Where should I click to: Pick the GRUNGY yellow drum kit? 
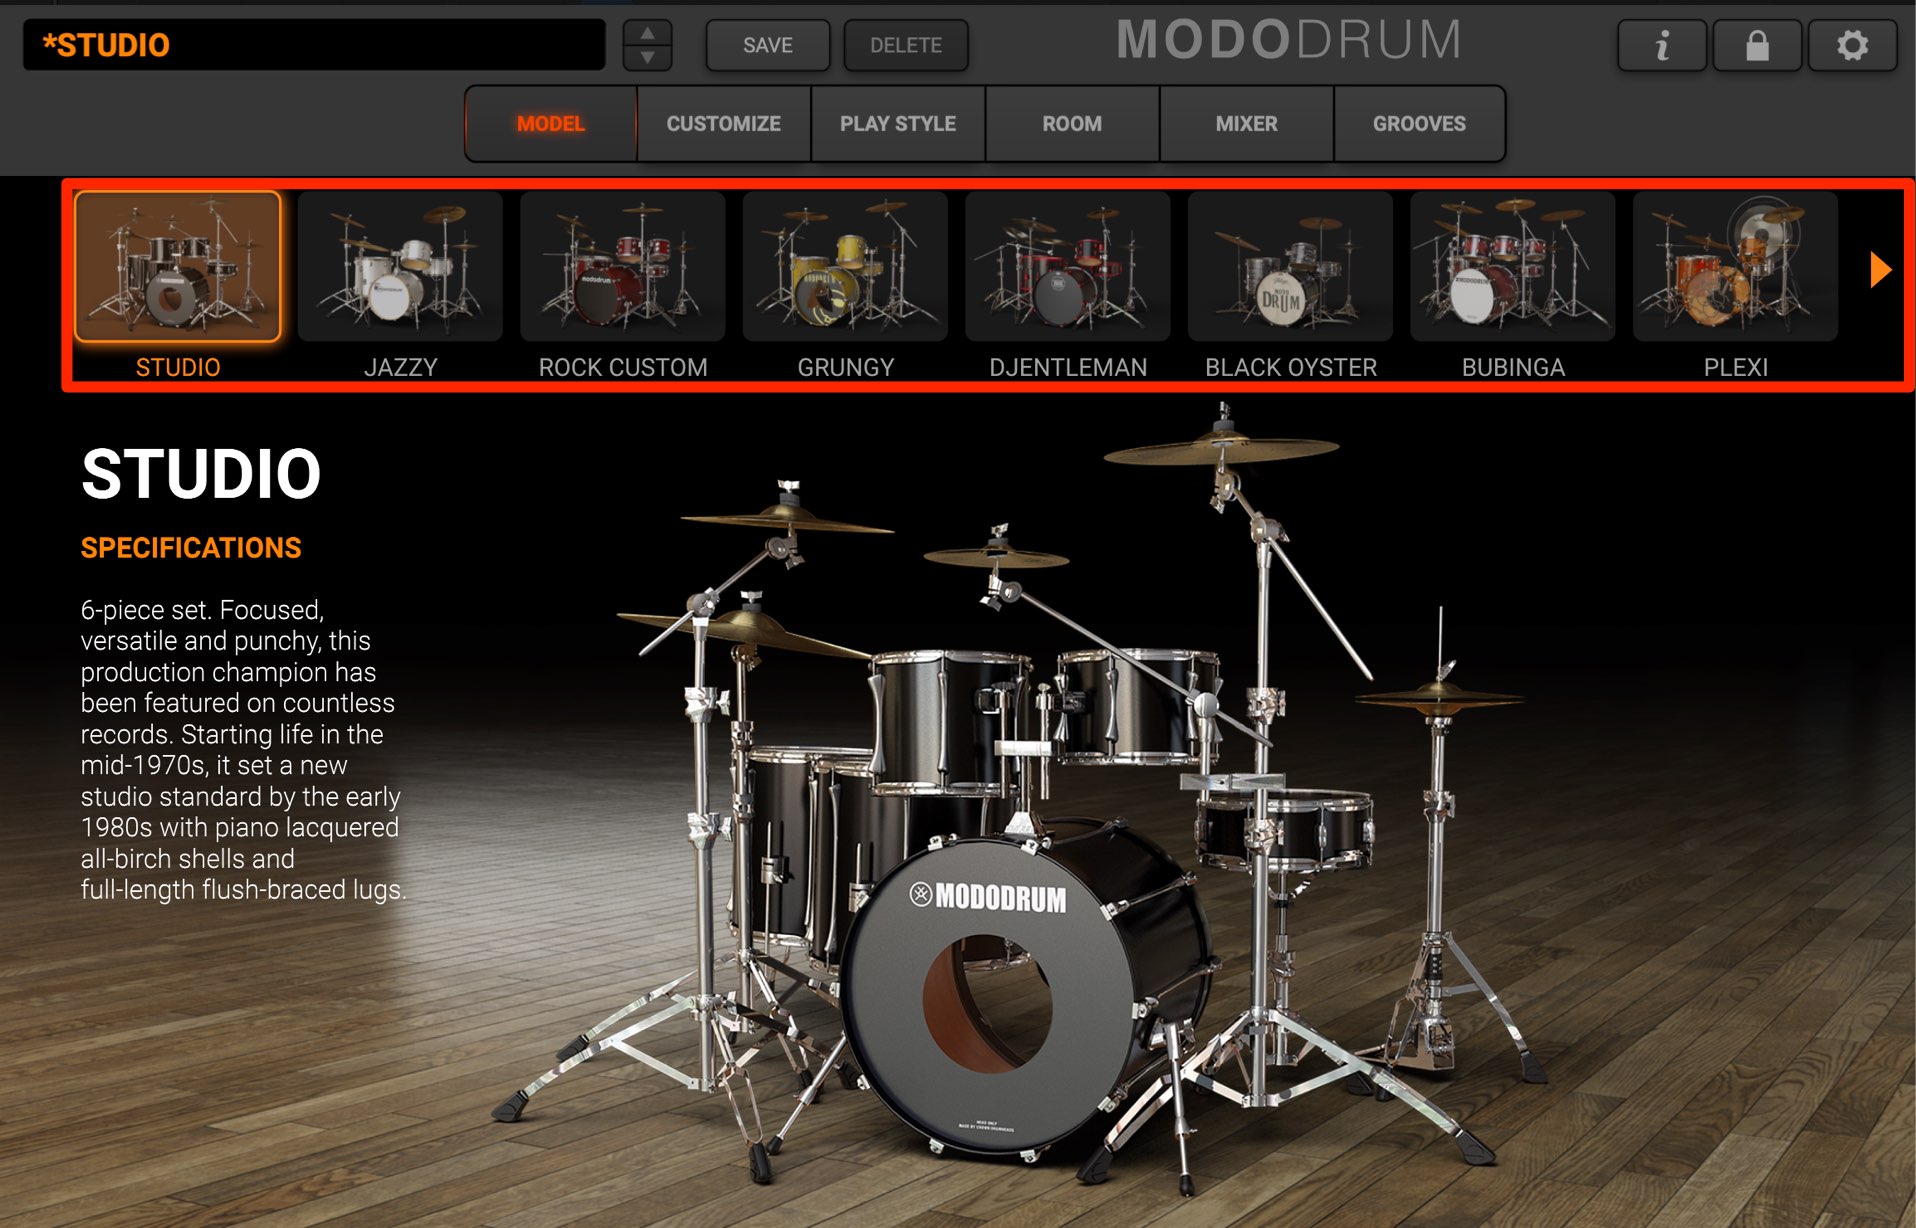tap(845, 267)
